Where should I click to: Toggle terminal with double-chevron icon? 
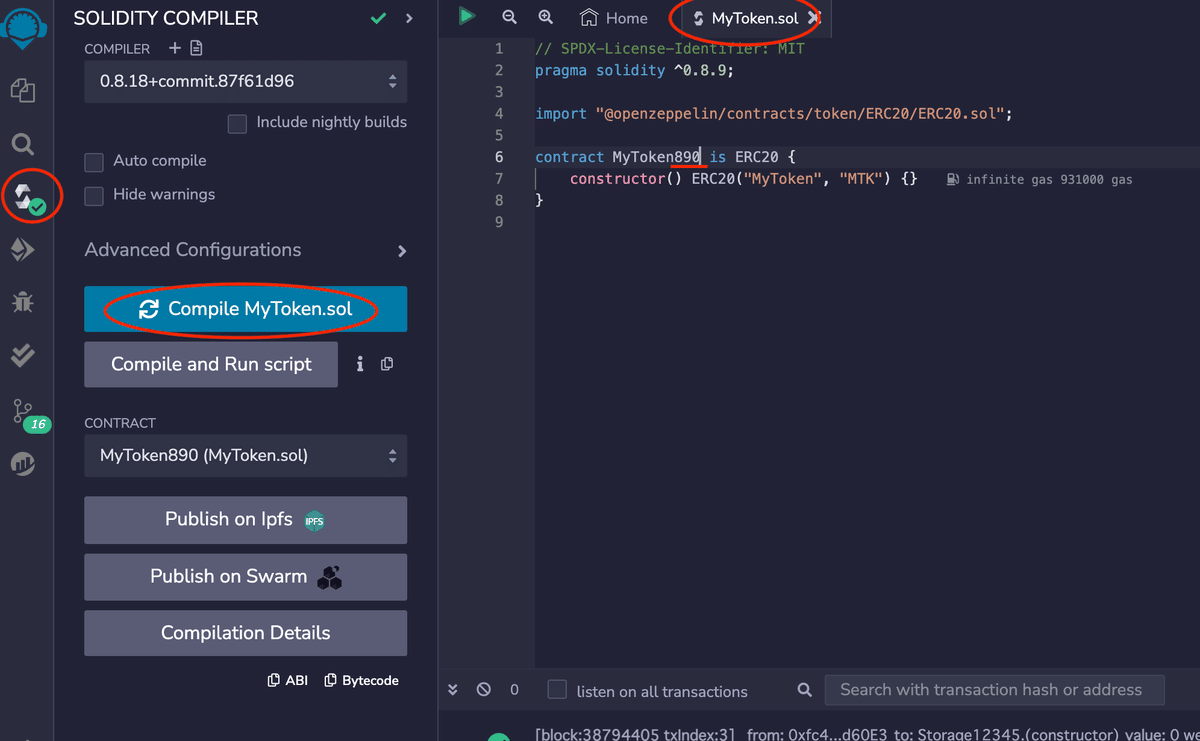(452, 690)
